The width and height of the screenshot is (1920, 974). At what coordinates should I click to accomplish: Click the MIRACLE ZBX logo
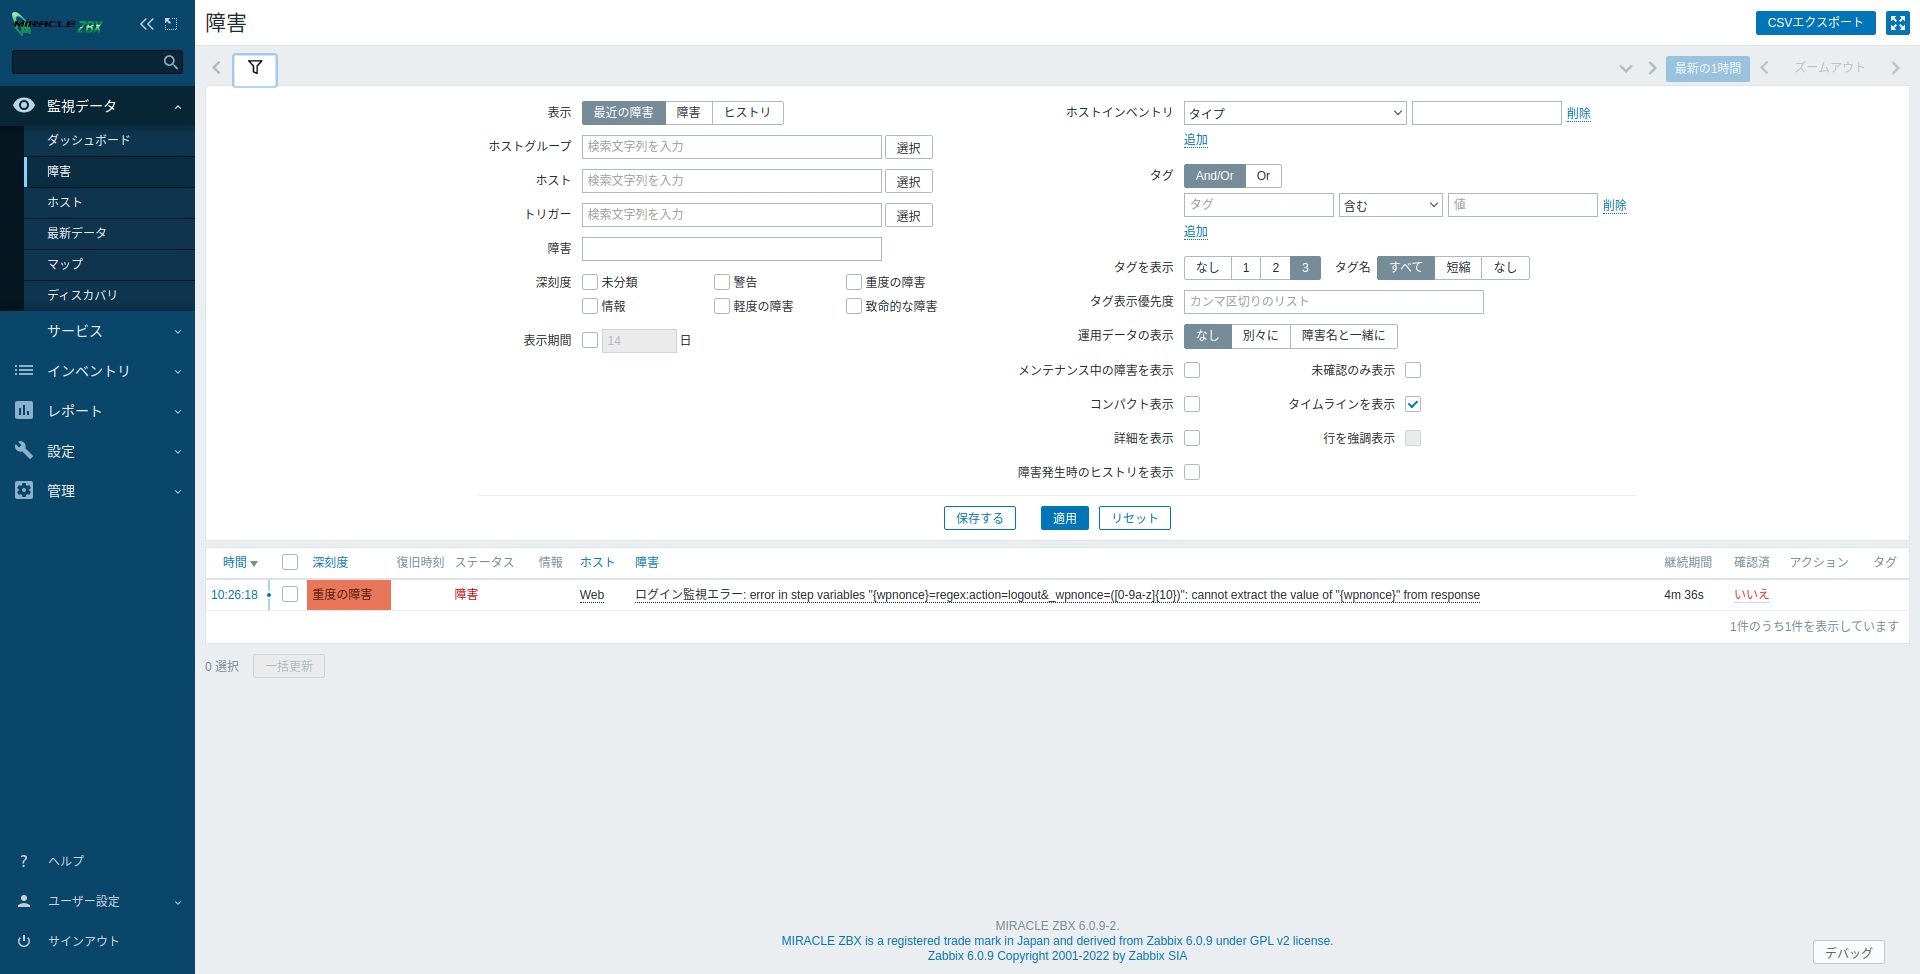(58, 24)
